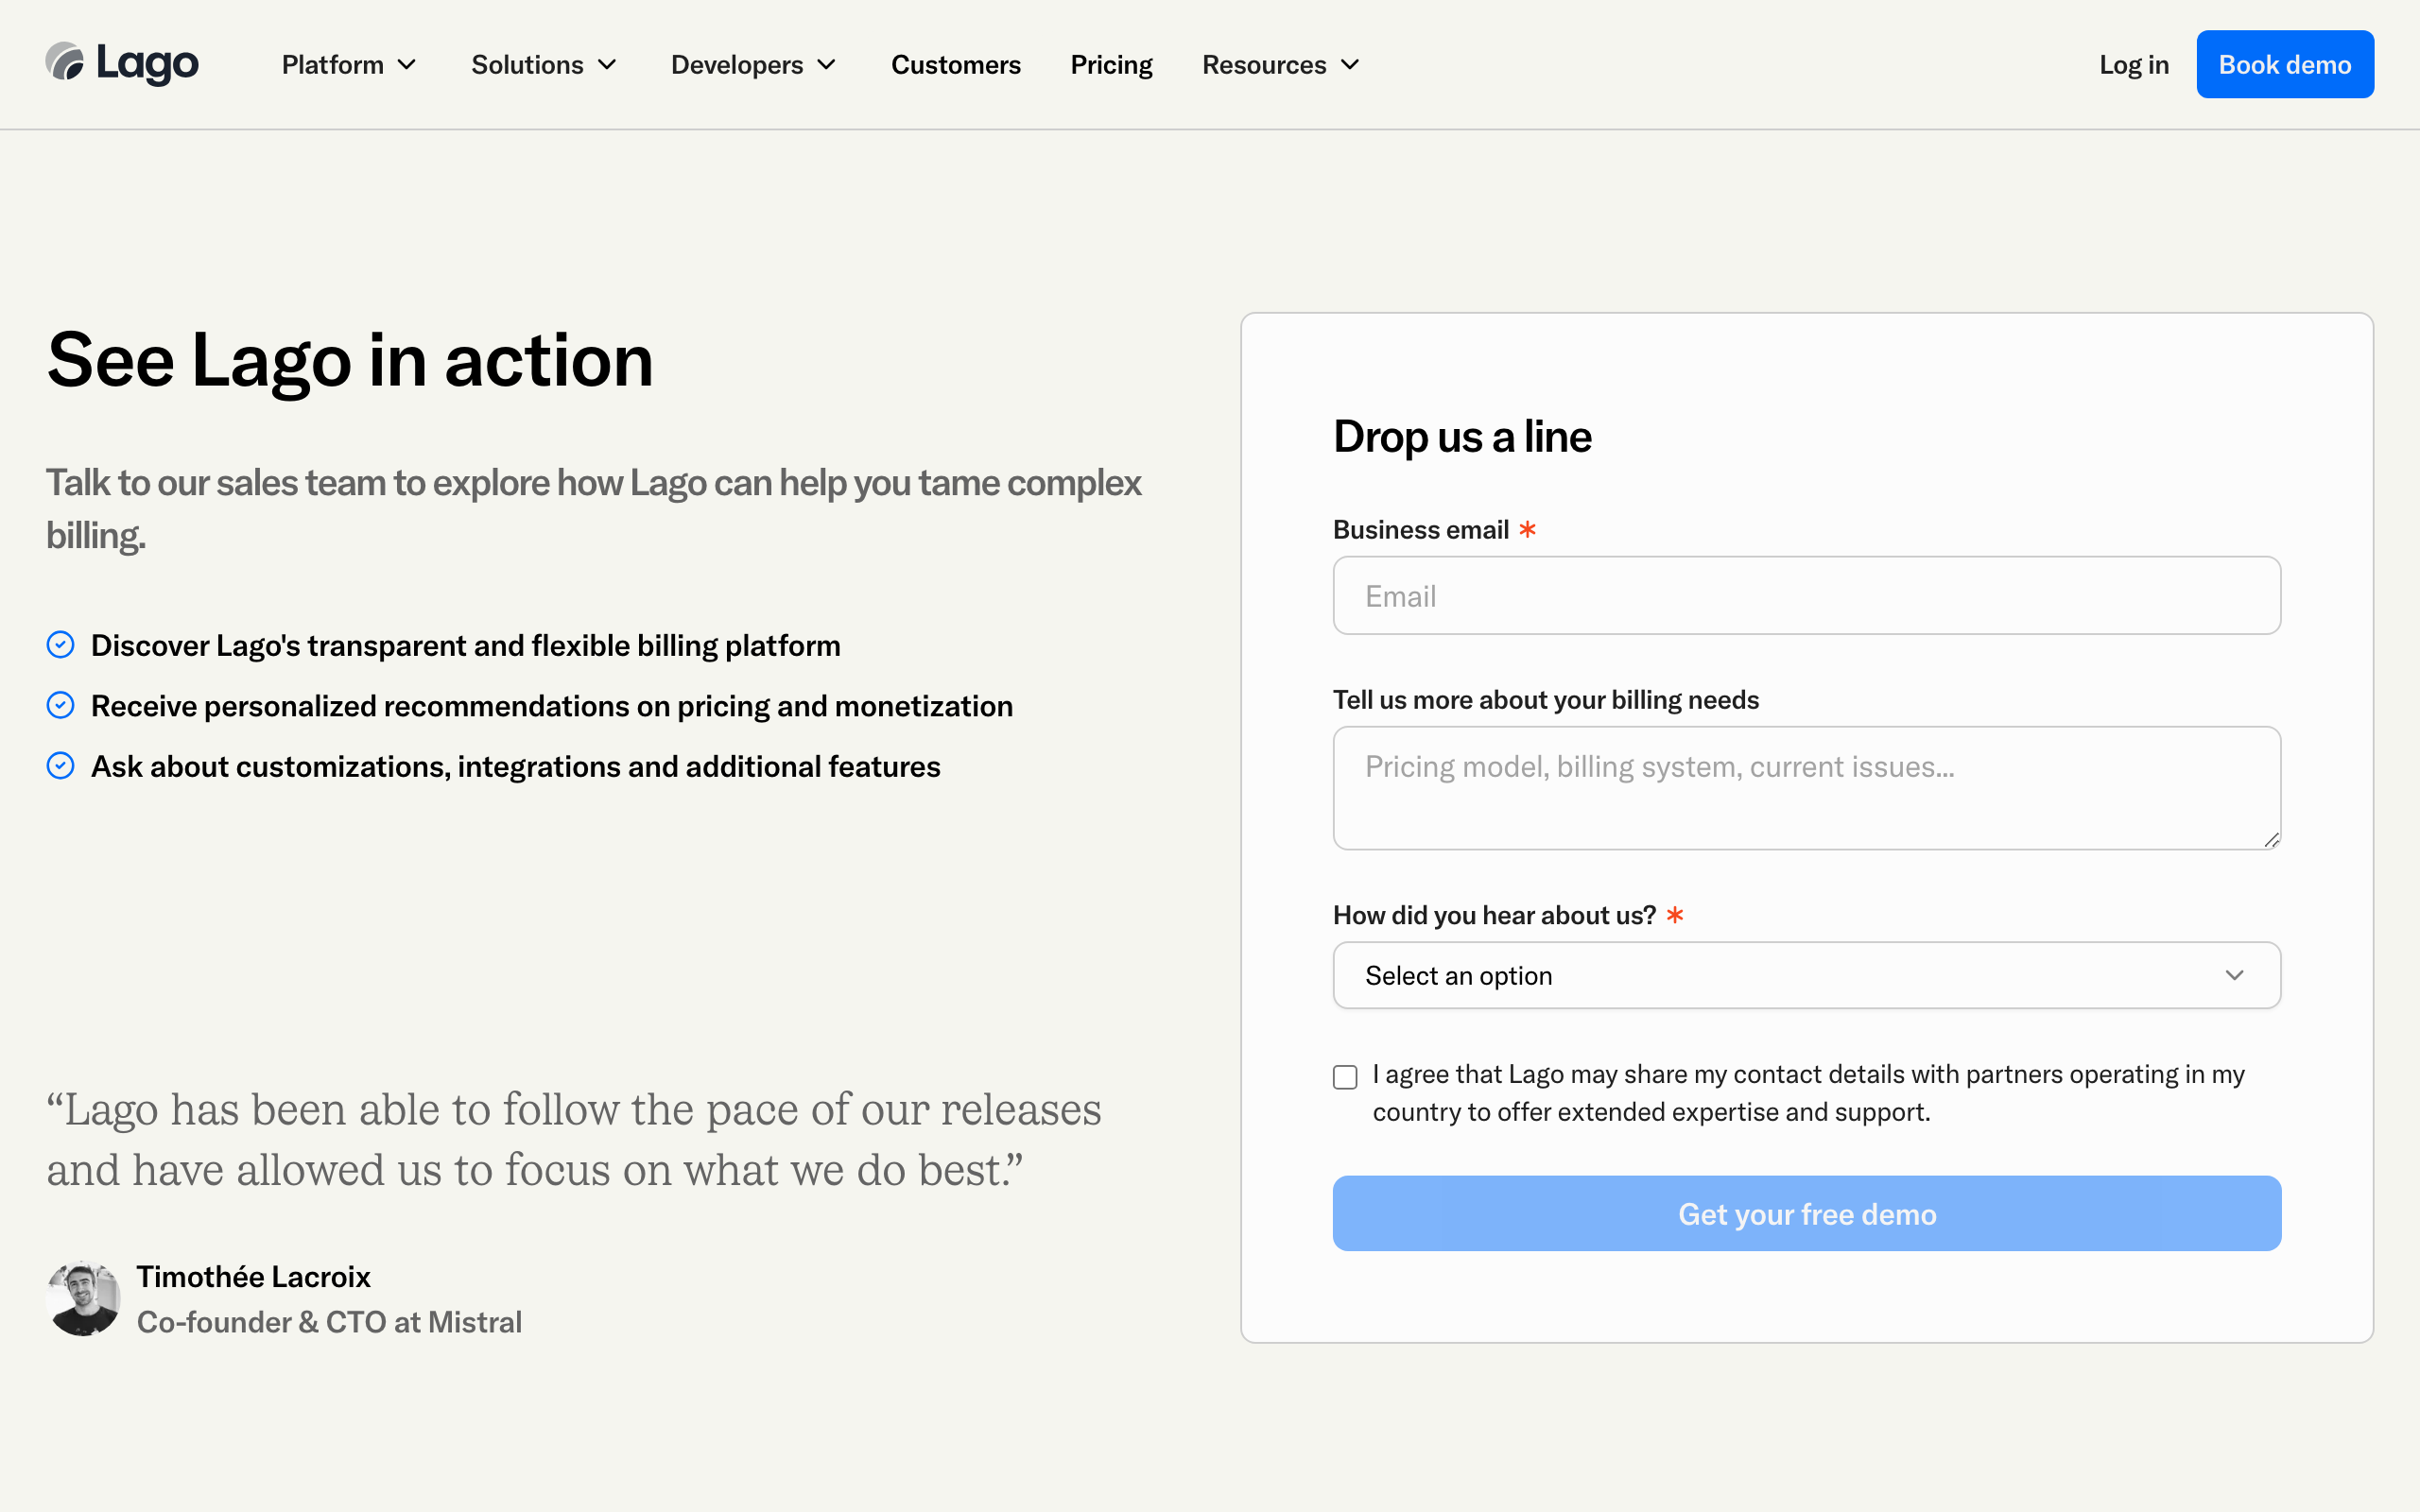Open the Customers page
Viewport: 2420px width, 1512px height.
point(955,65)
